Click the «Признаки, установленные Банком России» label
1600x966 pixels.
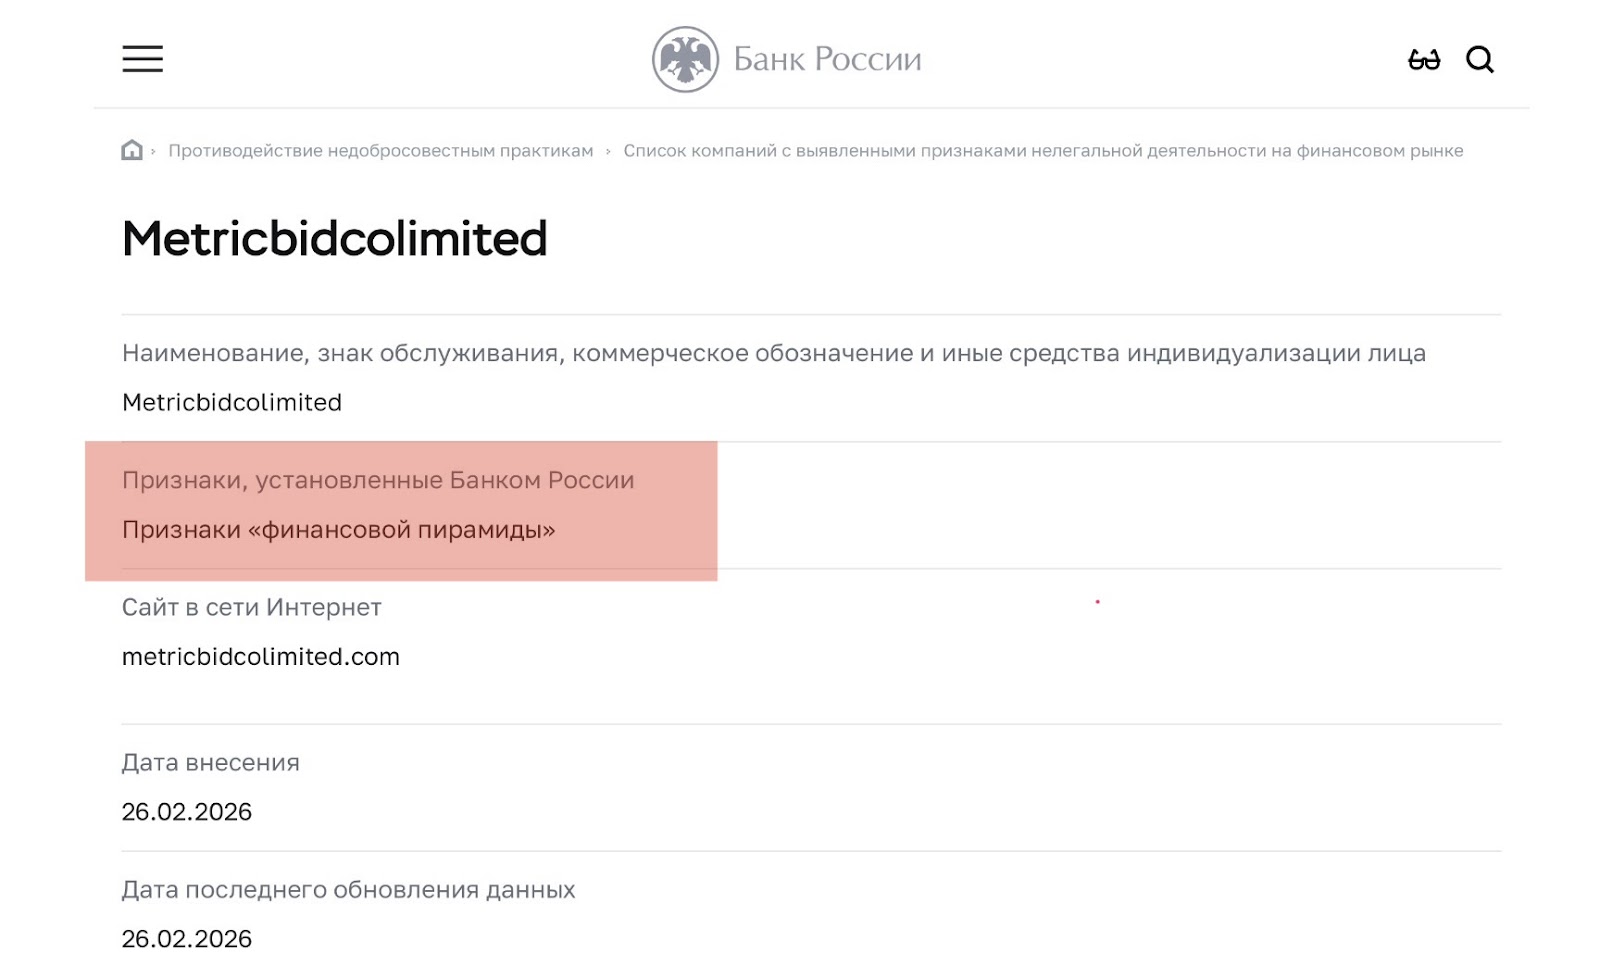[377, 480]
